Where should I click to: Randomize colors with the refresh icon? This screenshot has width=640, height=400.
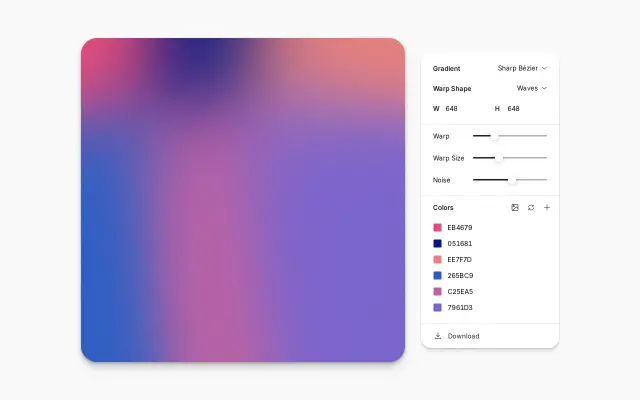(531, 208)
